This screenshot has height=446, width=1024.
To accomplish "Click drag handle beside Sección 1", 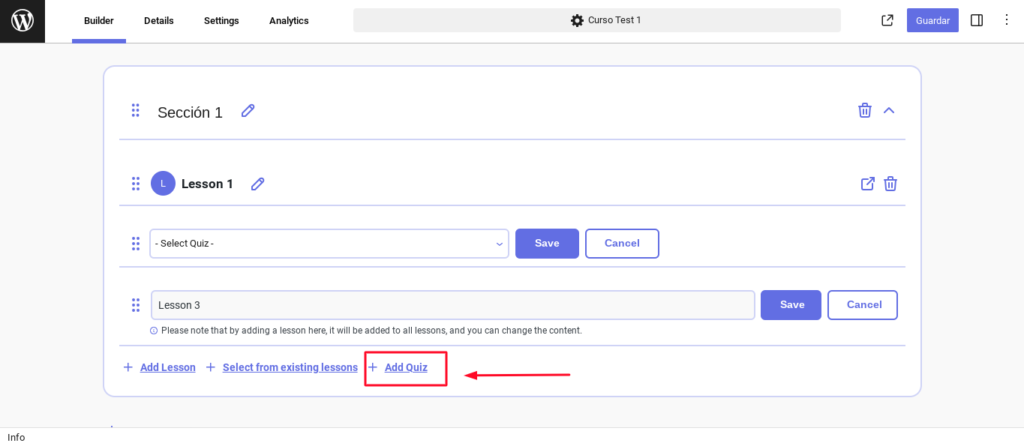I will 136,110.
